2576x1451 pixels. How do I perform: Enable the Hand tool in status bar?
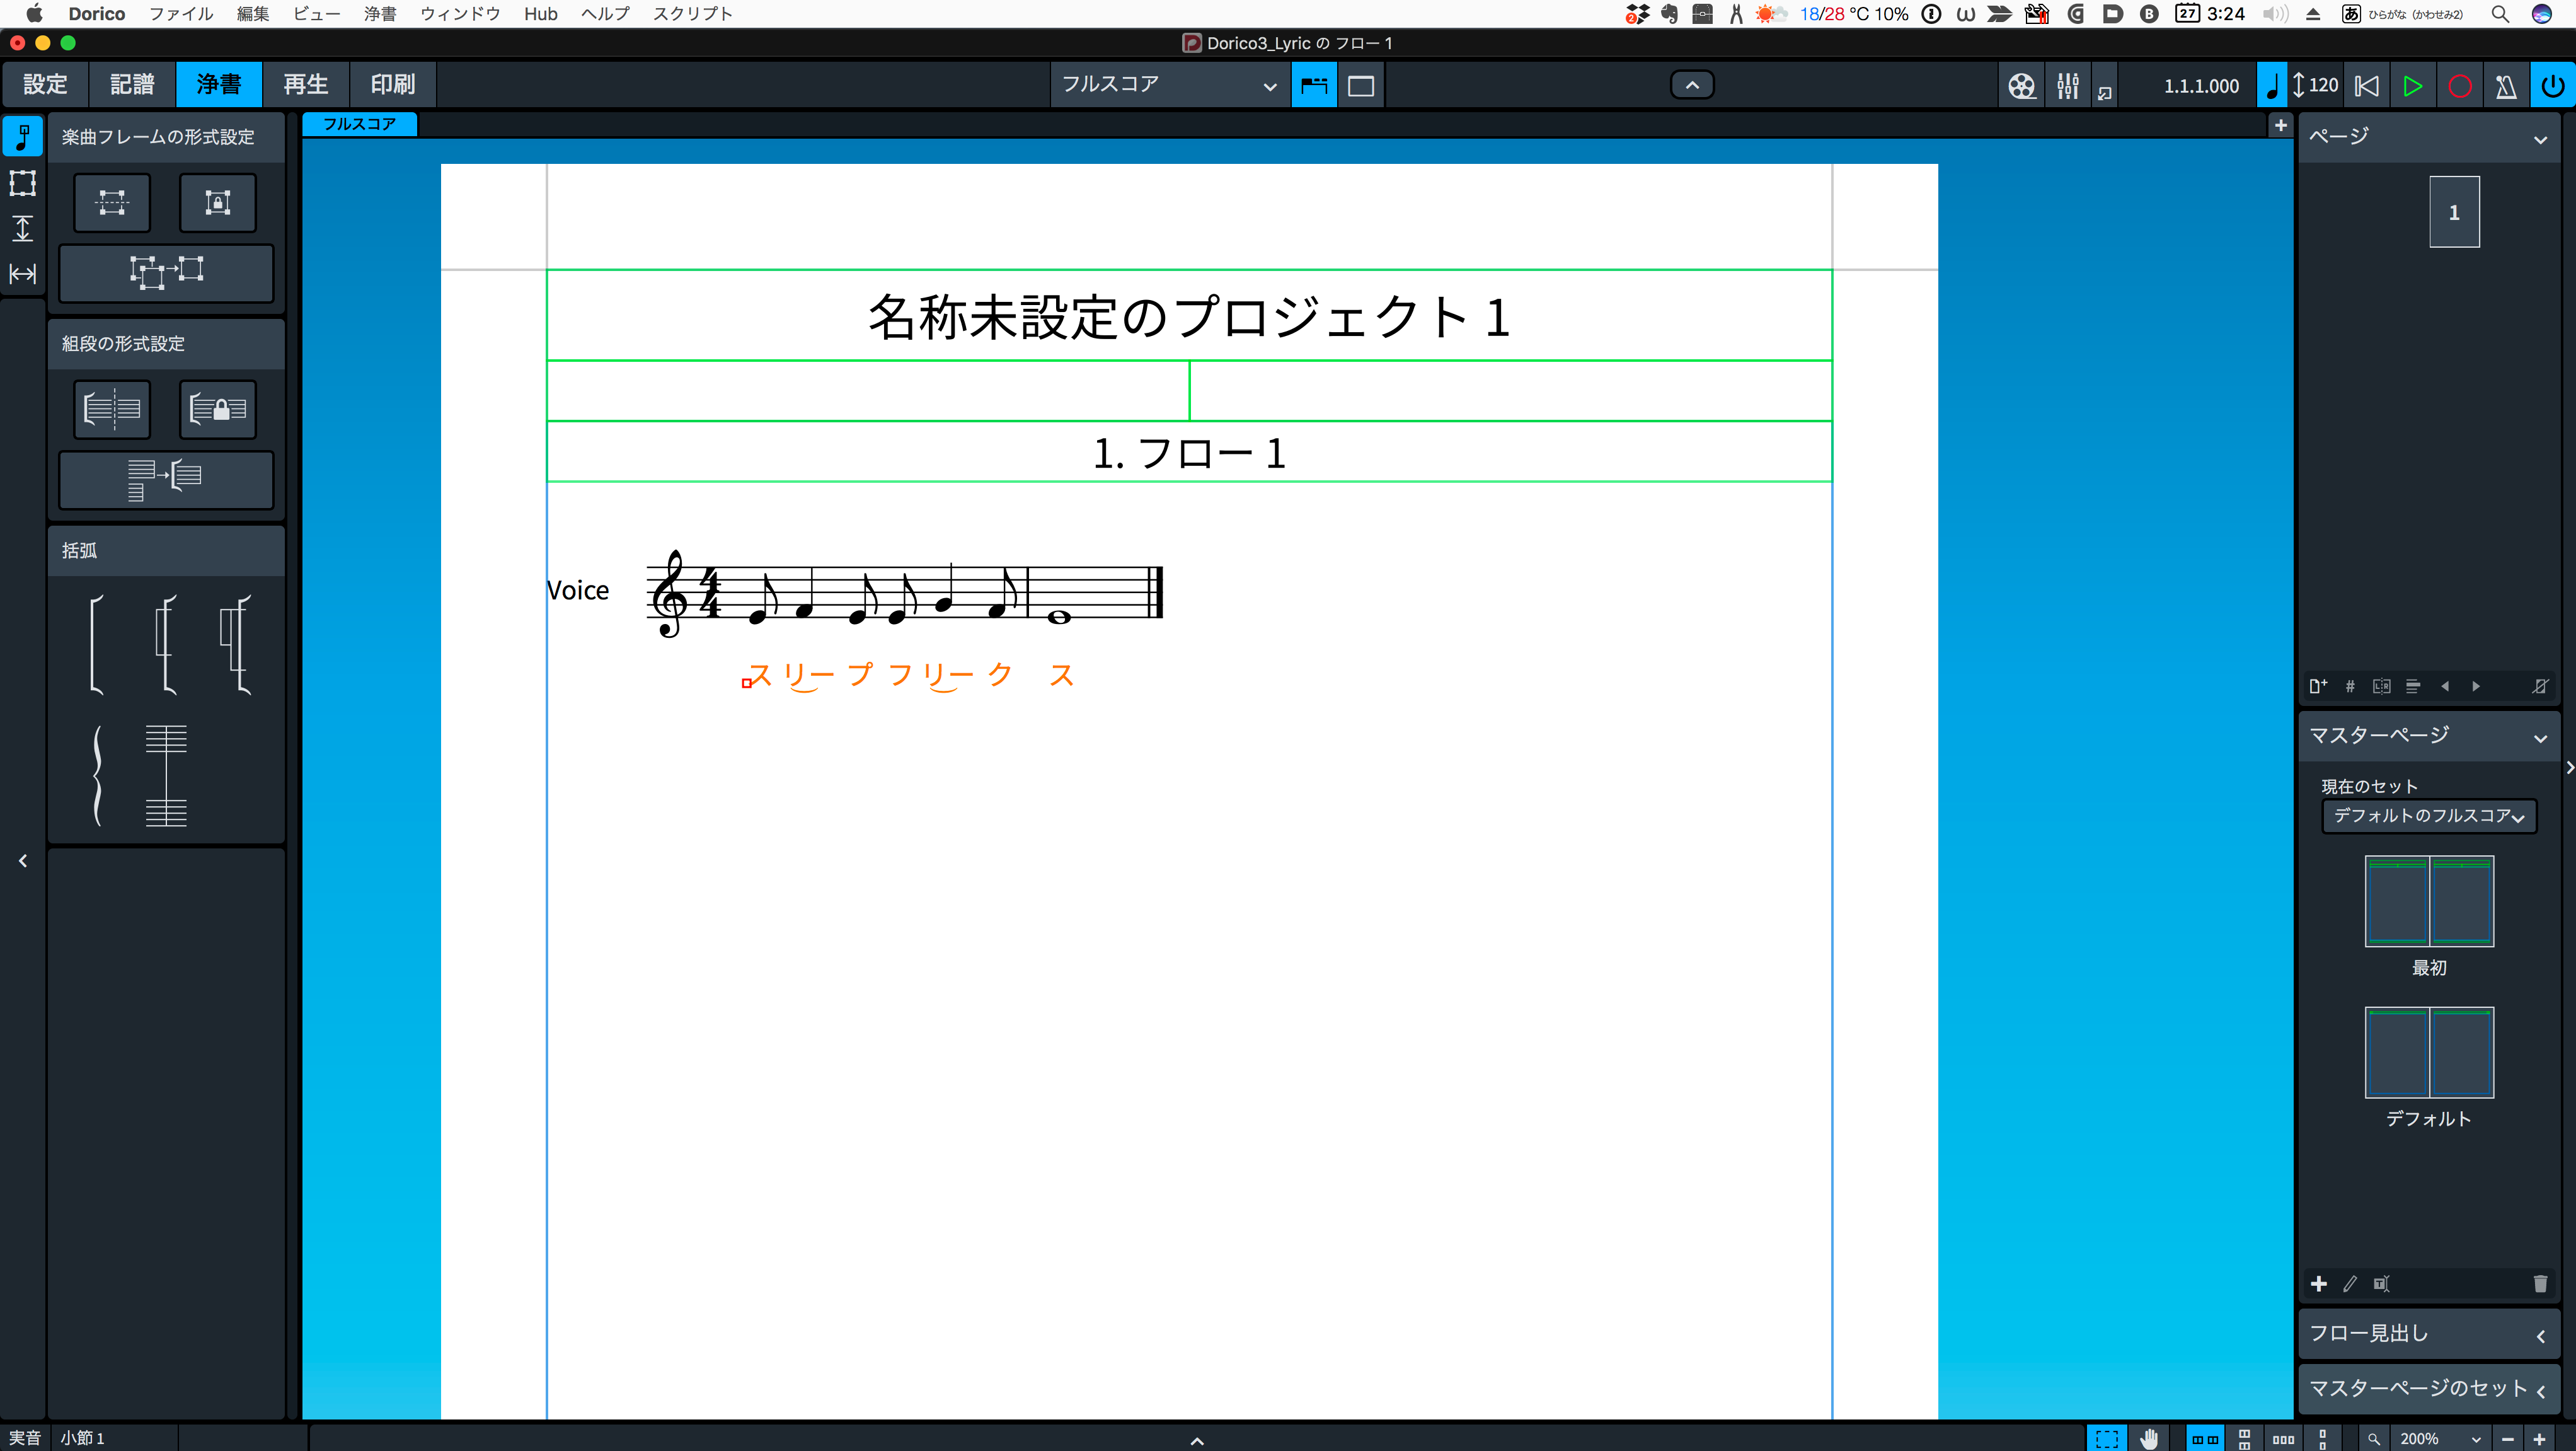[2149, 1439]
